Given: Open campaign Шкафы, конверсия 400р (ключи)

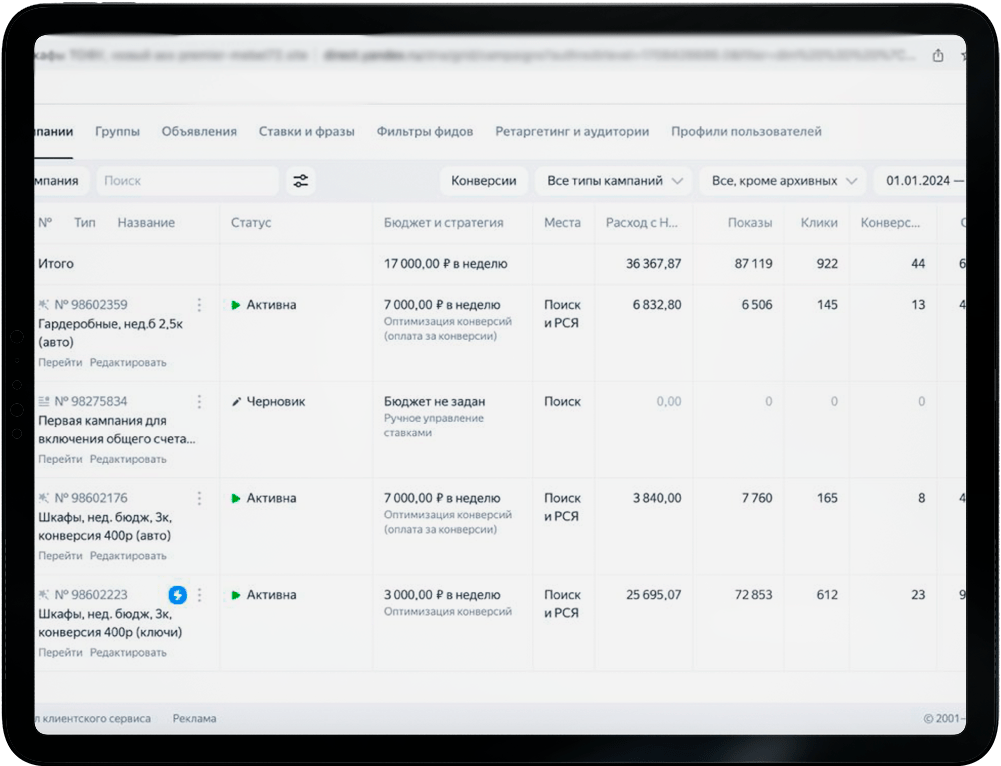Looking at the screenshot, I should pyautogui.click(x=110, y=623).
